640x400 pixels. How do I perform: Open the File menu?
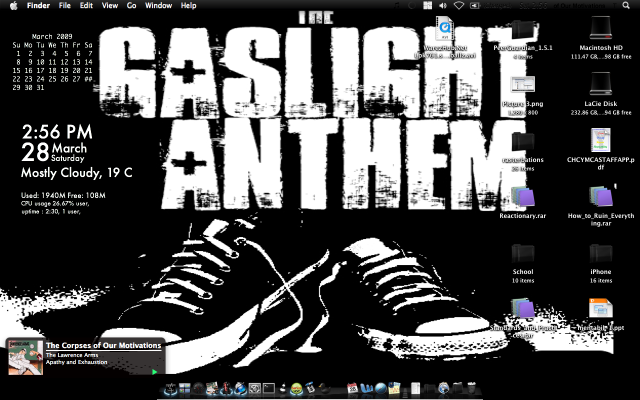point(64,6)
